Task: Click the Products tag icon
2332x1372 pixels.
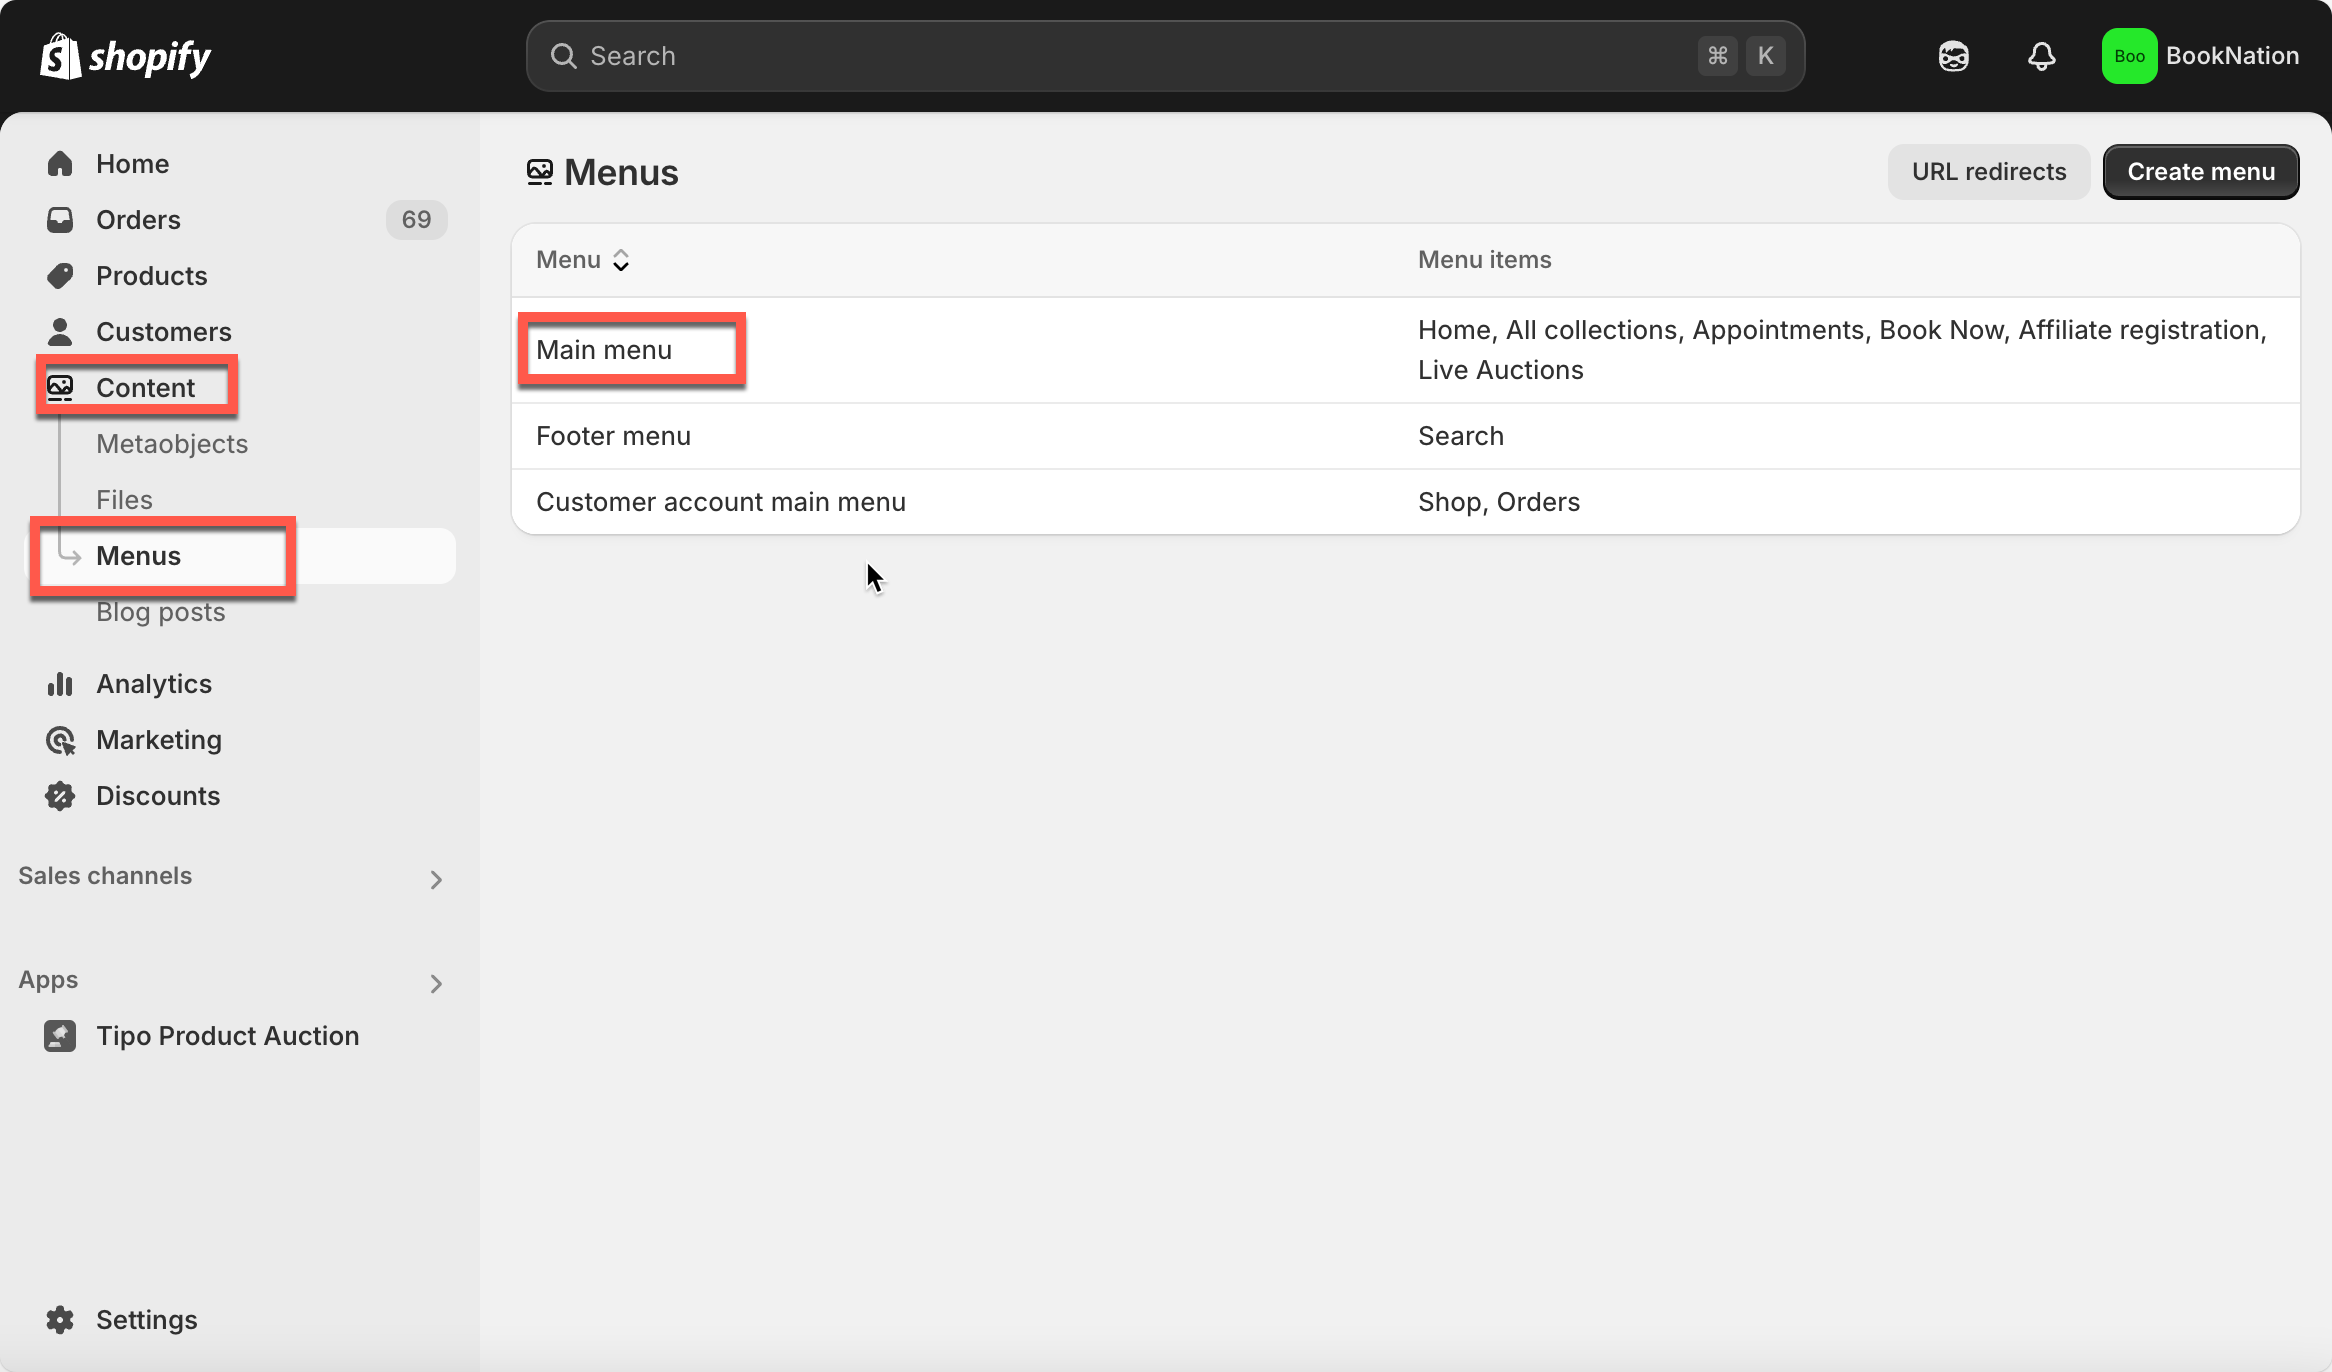Action: point(60,276)
